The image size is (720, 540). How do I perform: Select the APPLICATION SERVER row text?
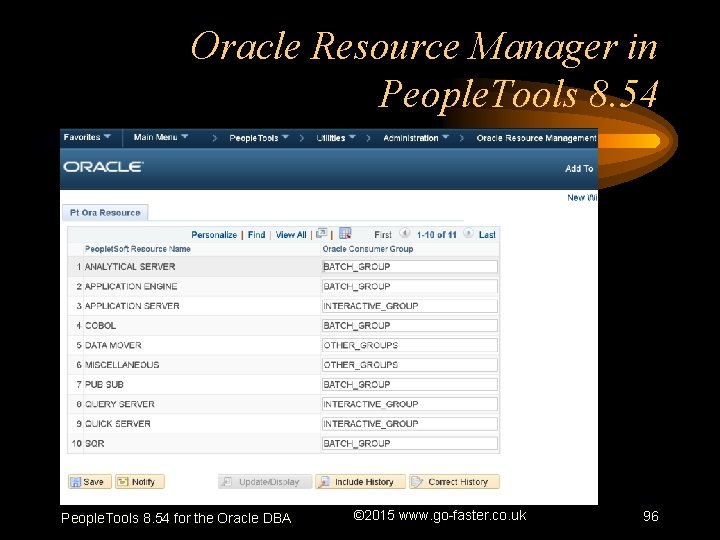click(132, 306)
